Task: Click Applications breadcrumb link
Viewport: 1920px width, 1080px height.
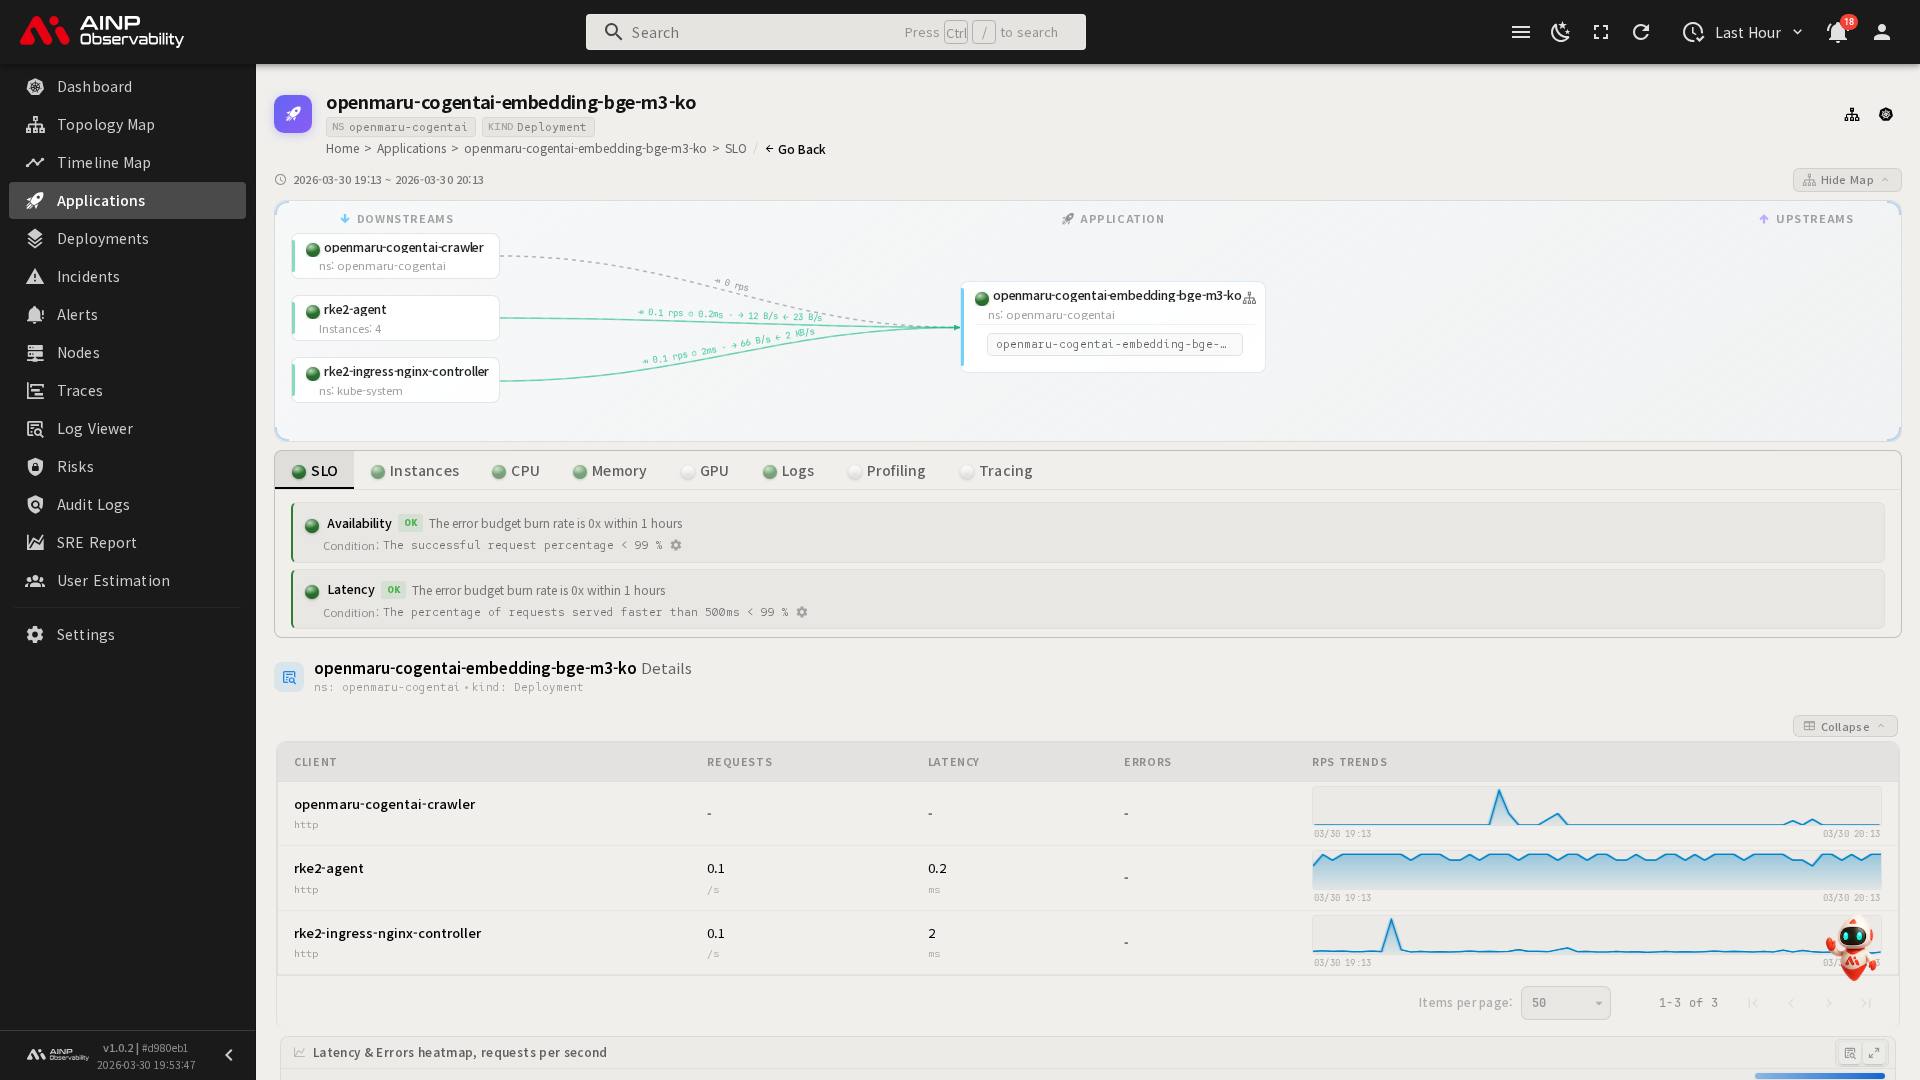Action: click(x=411, y=149)
